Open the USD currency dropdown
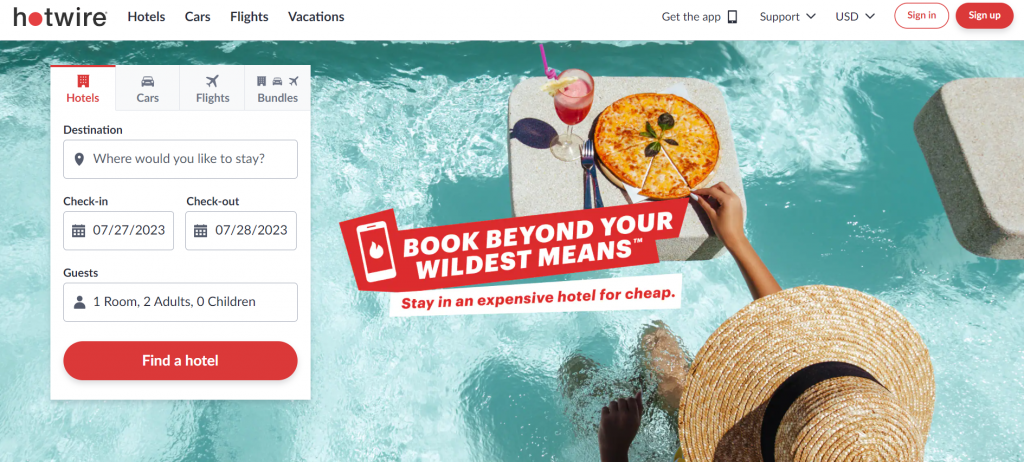The image size is (1024, 462). (x=855, y=16)
